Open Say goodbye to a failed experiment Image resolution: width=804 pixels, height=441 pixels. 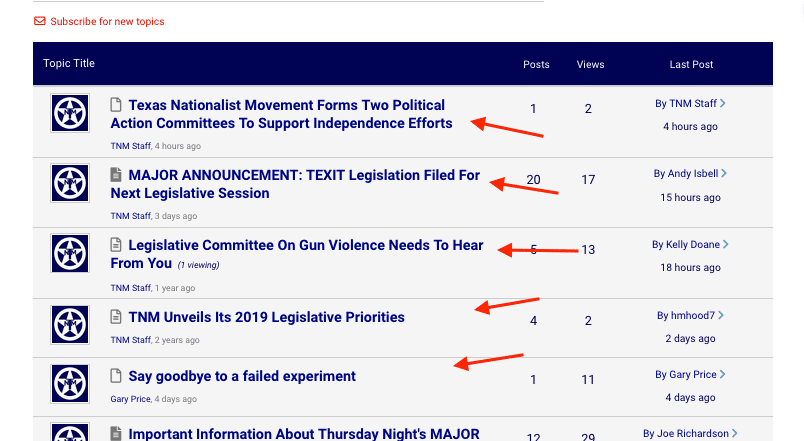(242, 376)
